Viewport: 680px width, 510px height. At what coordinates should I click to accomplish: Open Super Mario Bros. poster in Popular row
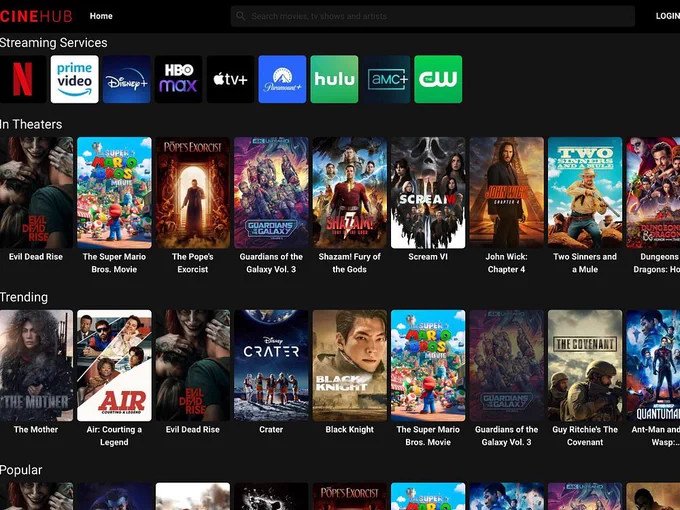428,496
